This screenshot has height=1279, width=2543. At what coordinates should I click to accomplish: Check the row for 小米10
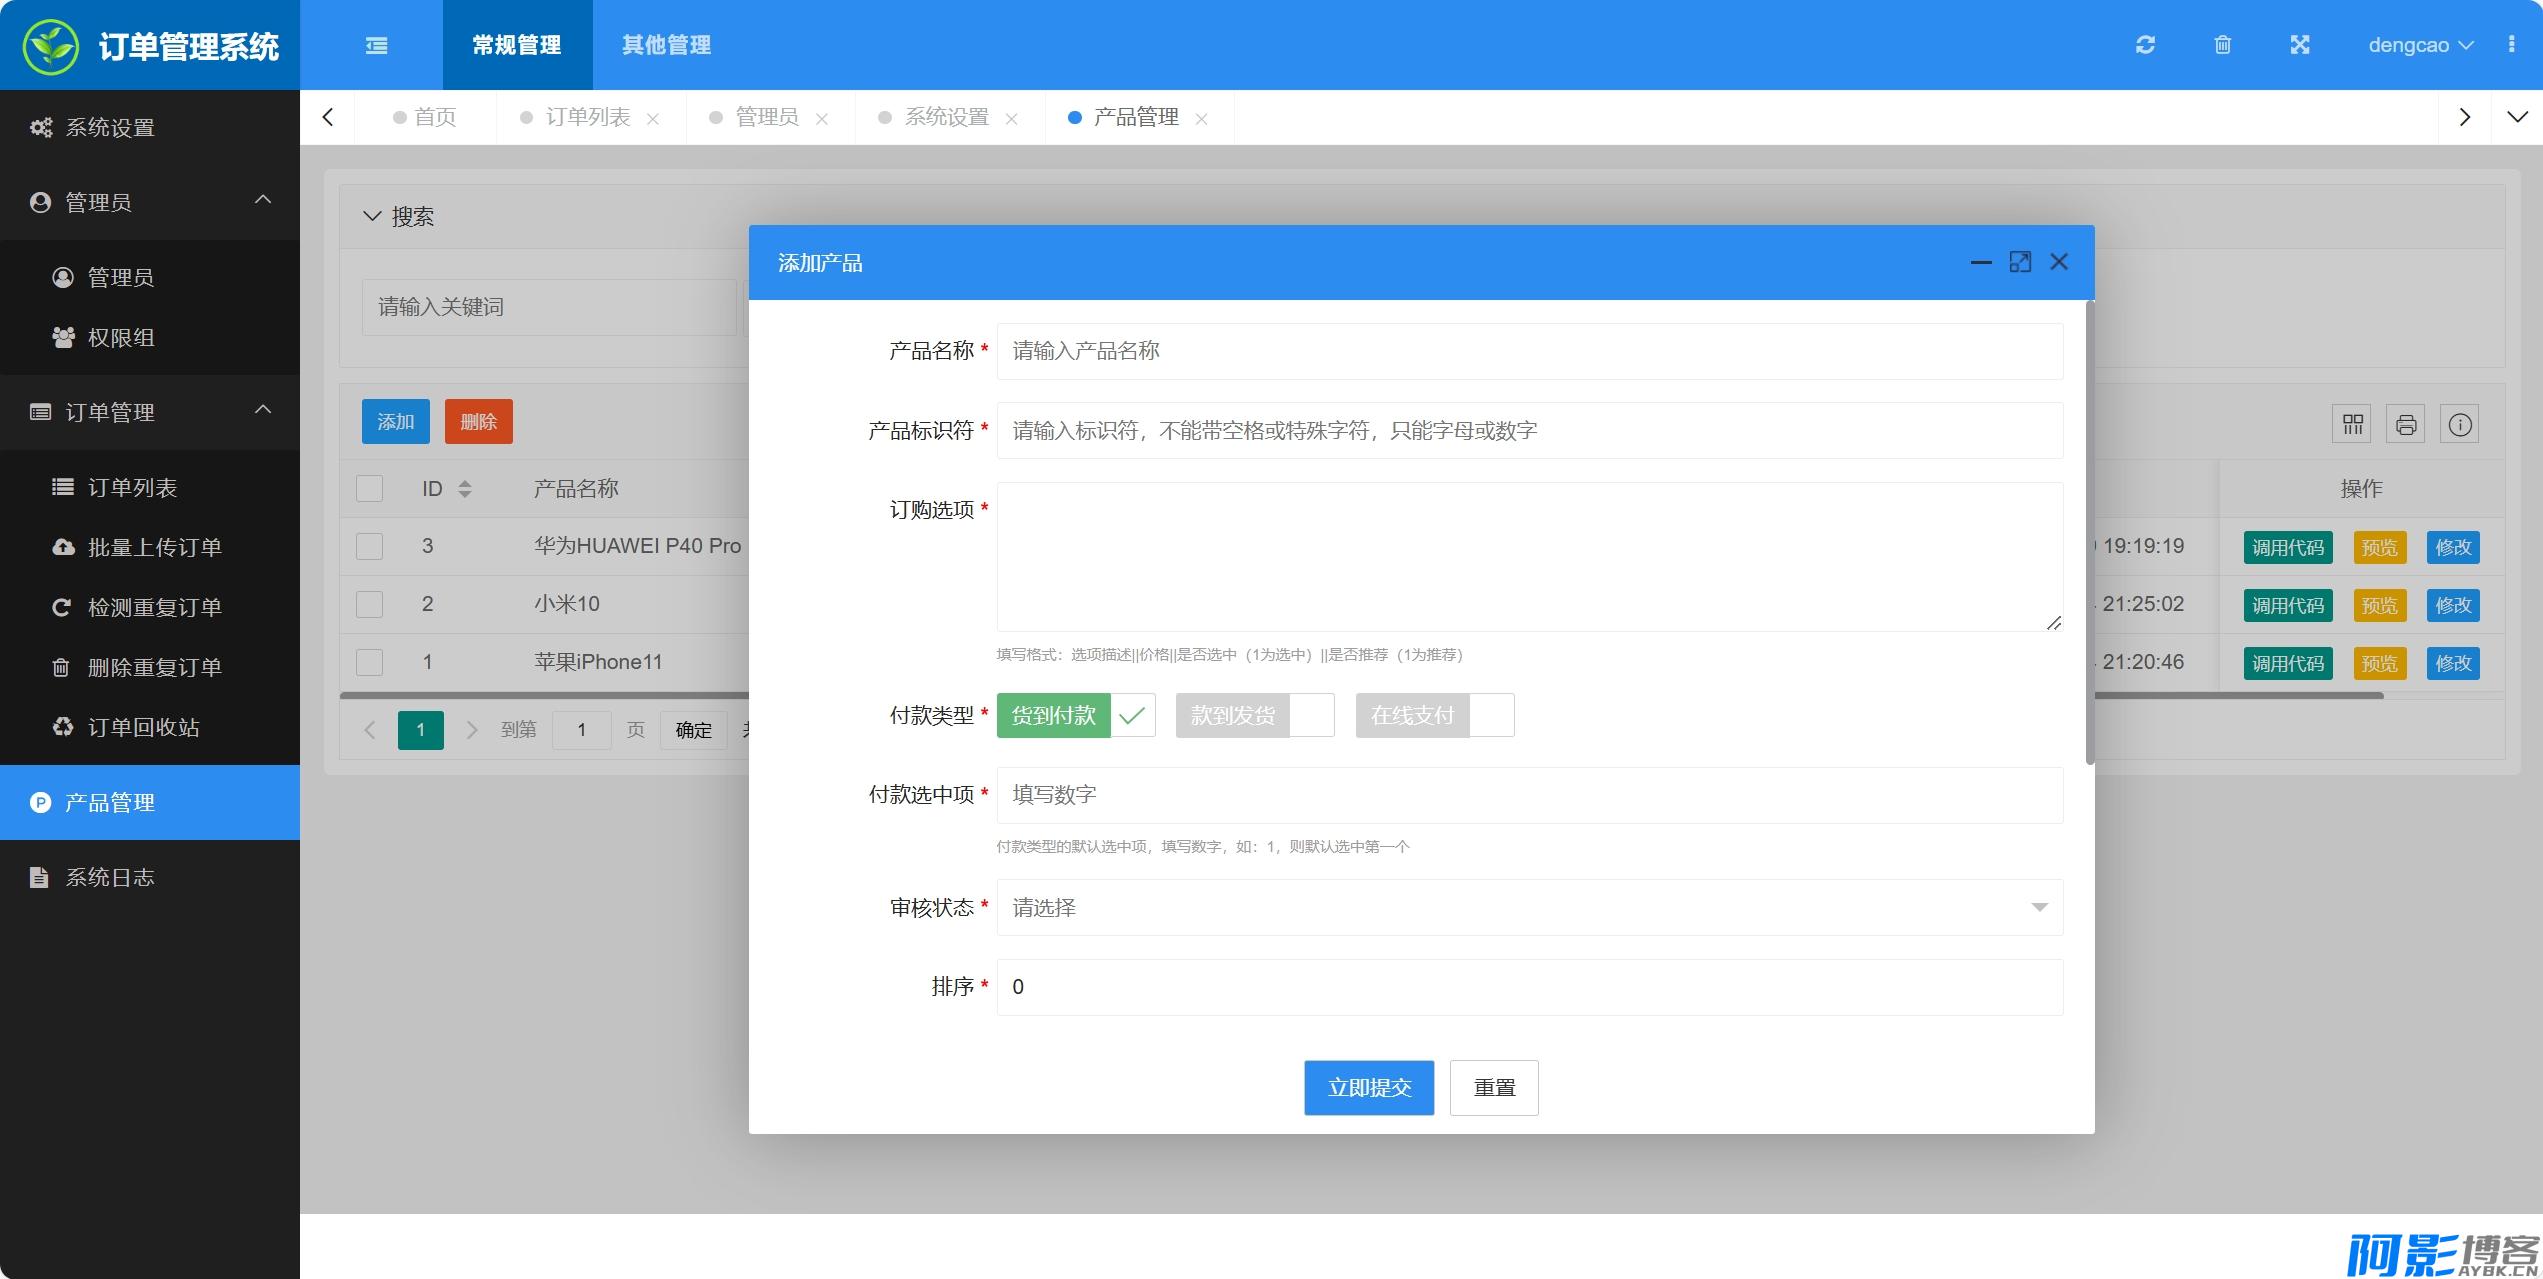click(x=370, y=604)
